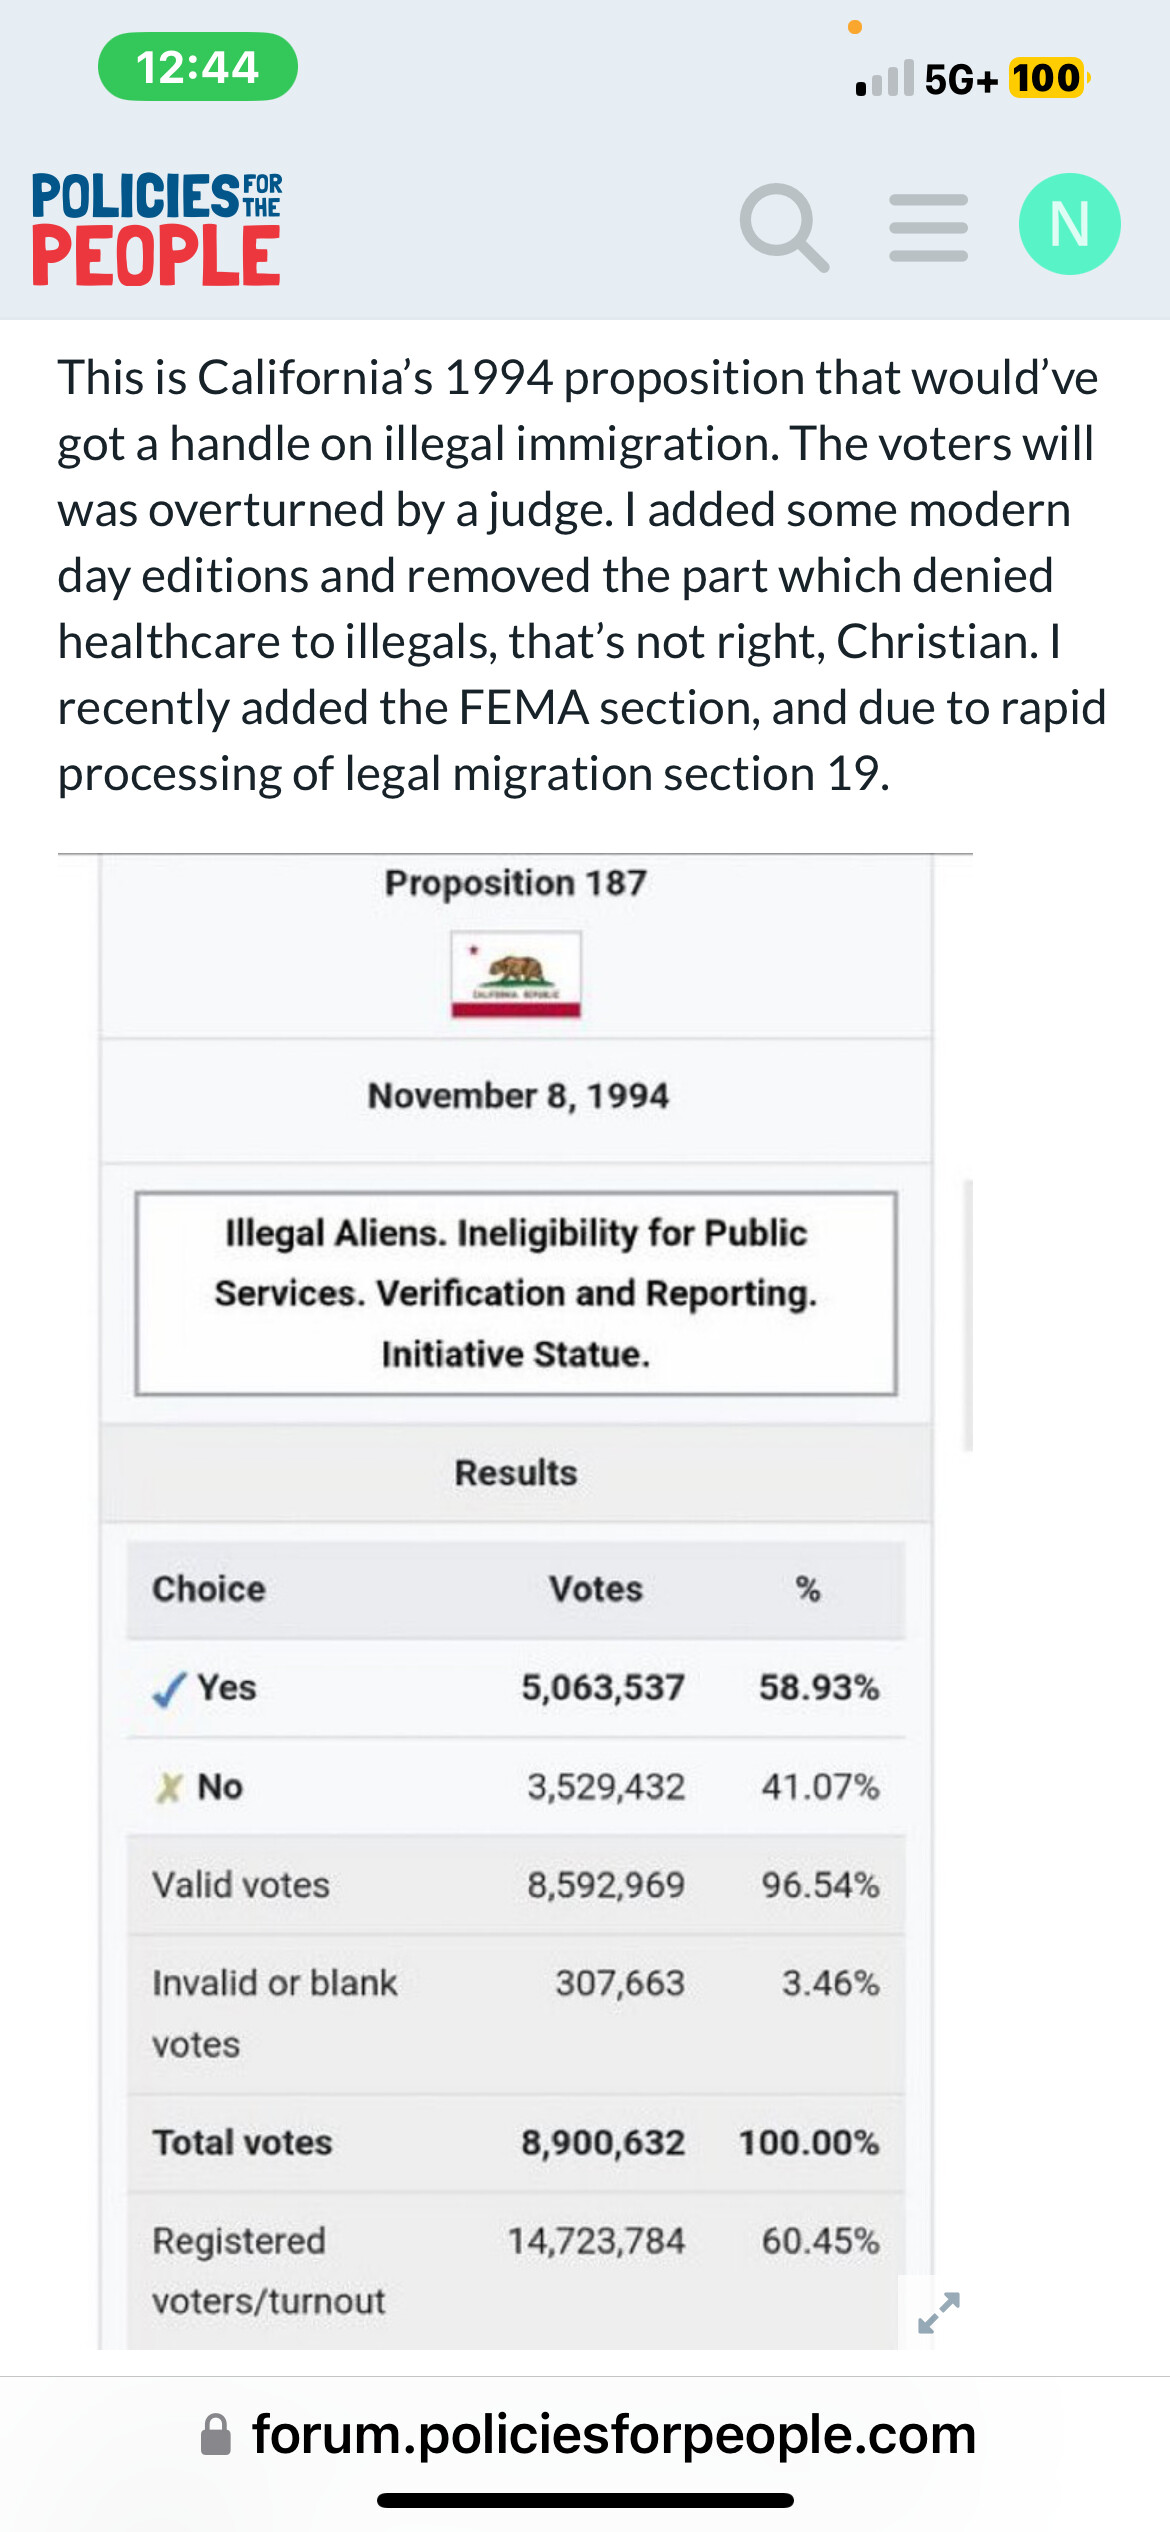Tap the 12:44 green time pill

[x=198, y=67]
